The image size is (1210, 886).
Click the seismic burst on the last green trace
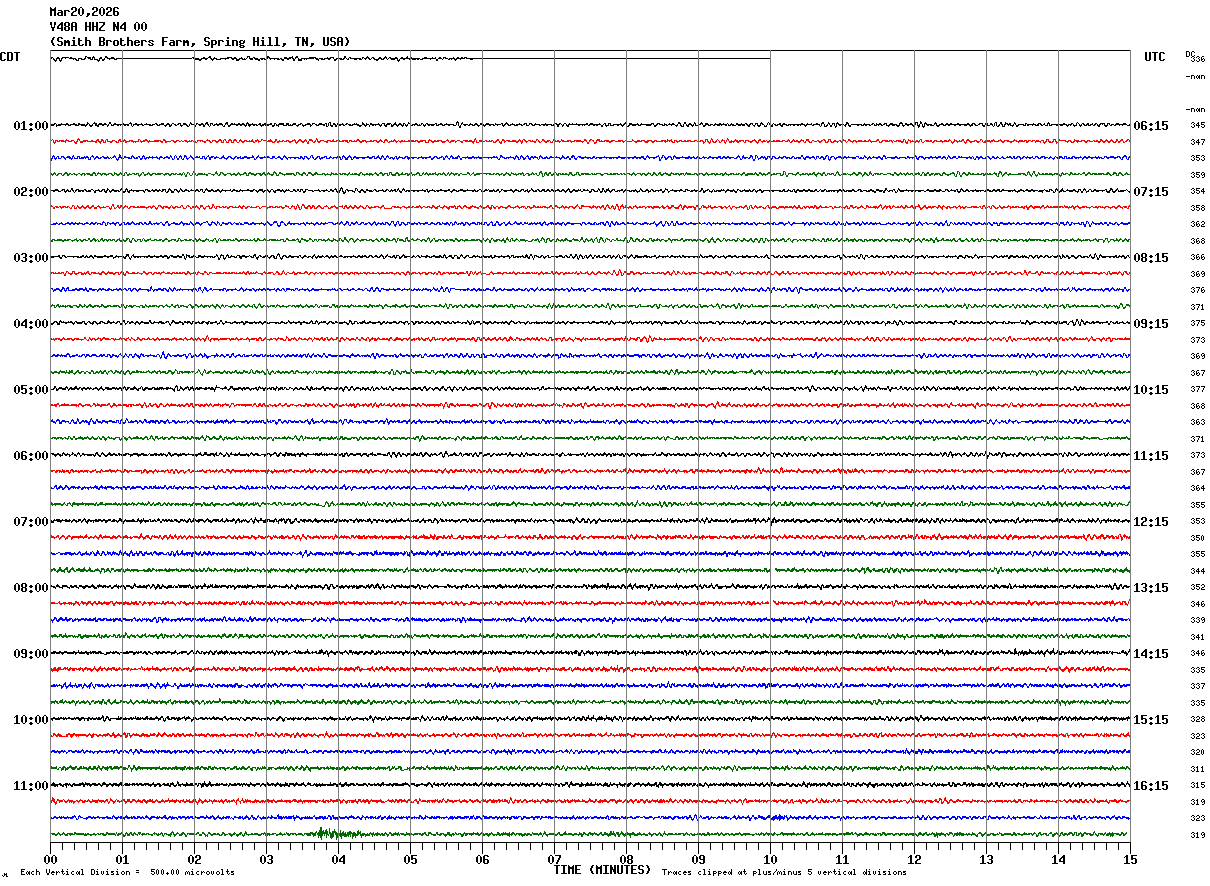point(338,833)
